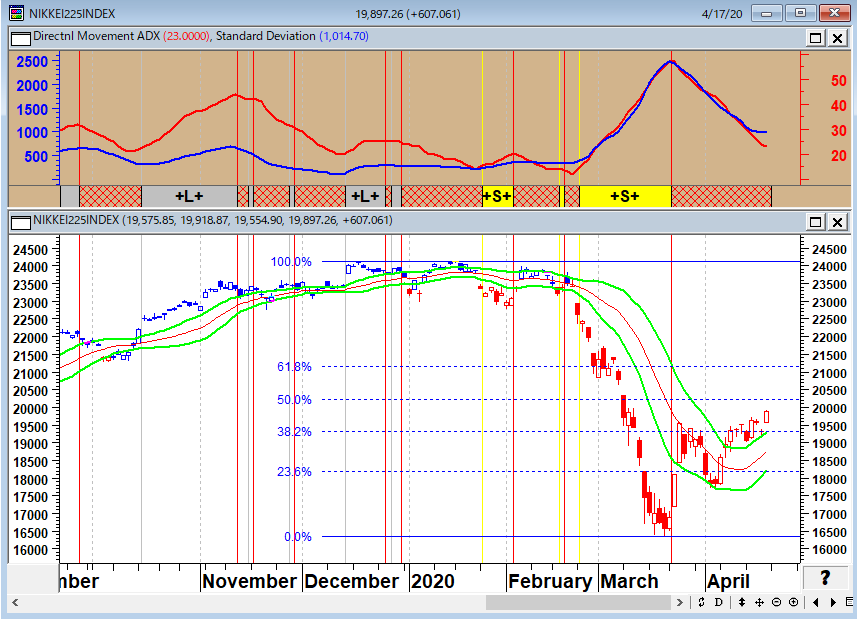The height and width of the screenshot is (619, 857).
Task: Click the ADX value (23.0000) text
Action: pyautogui.click(x=186, y=36)
